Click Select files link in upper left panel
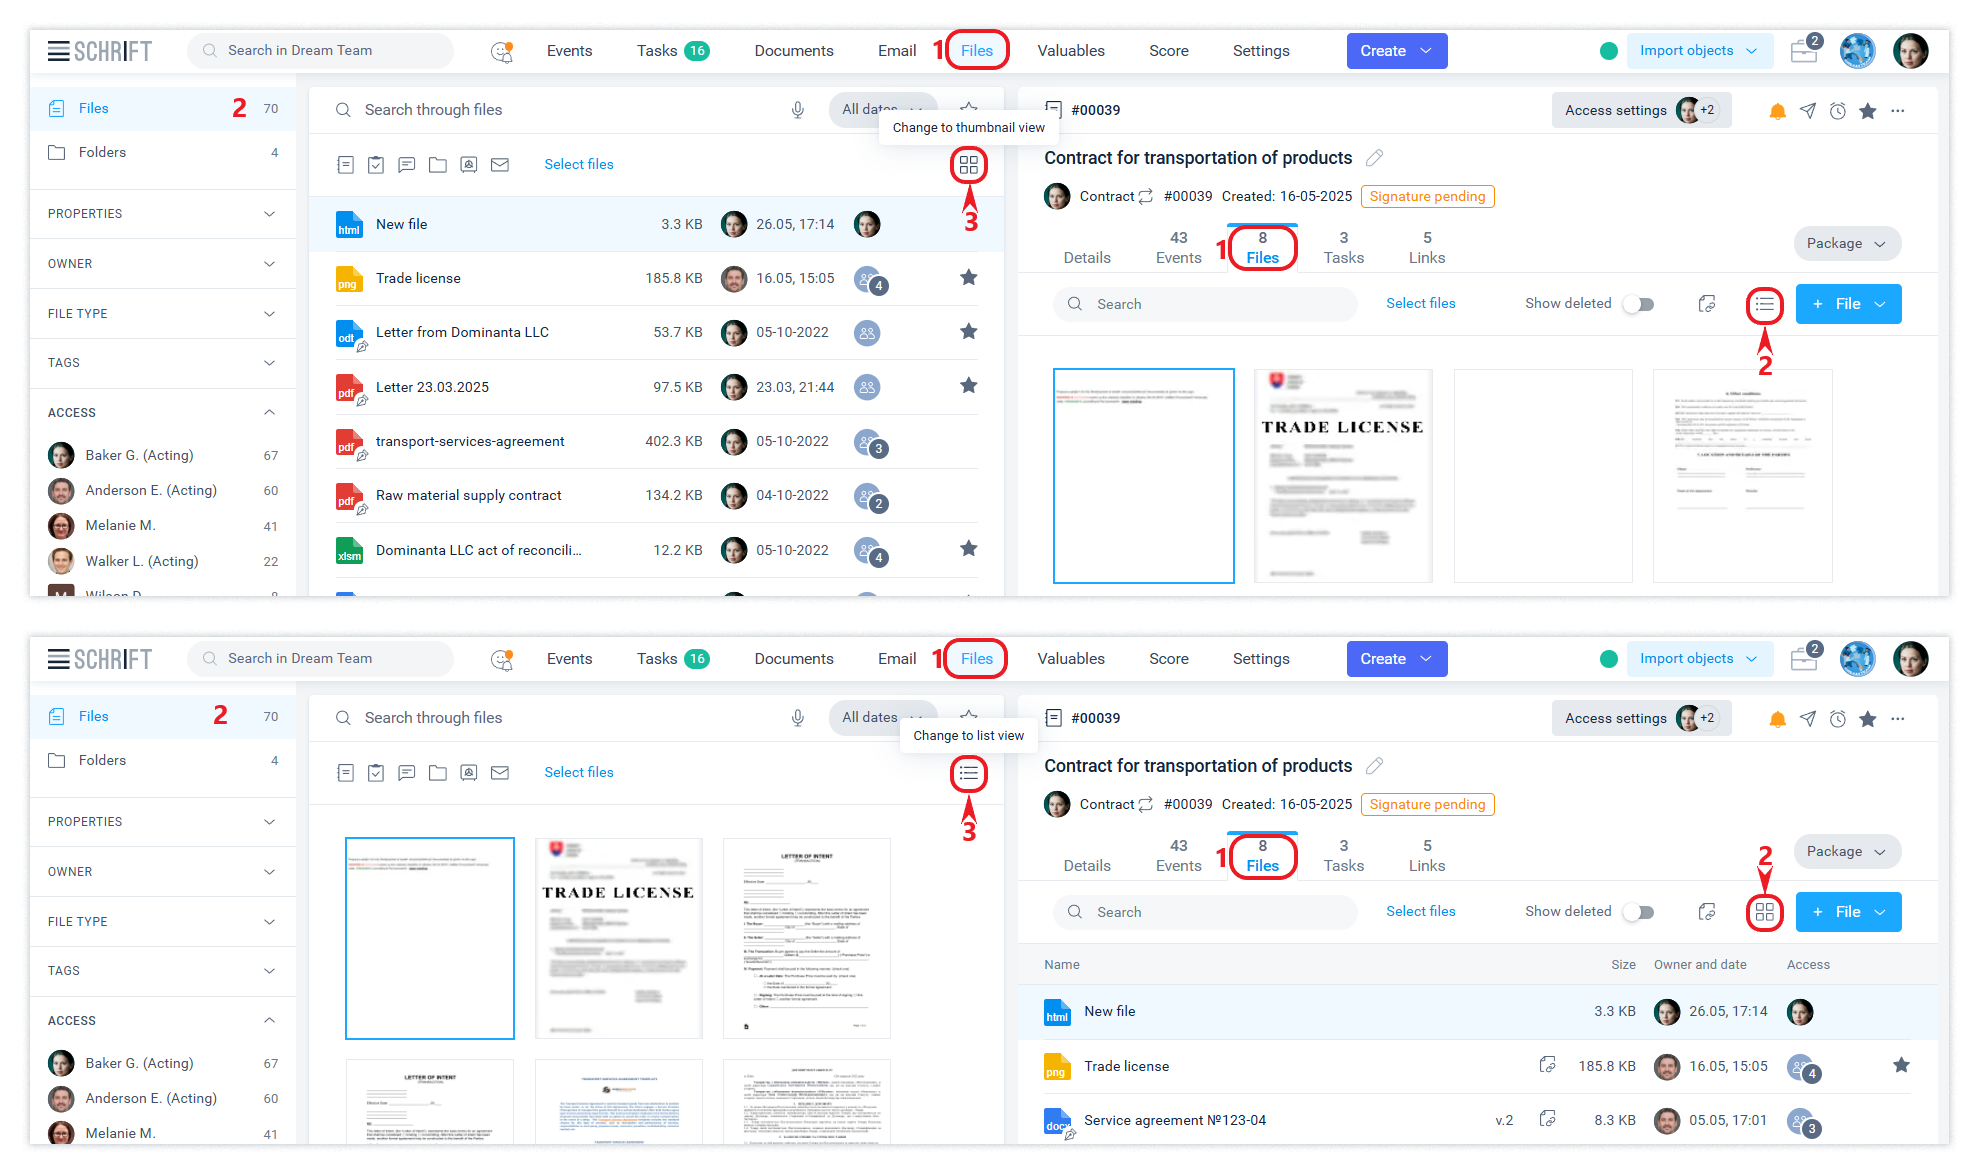The height and width of the screenshot is (1165, 1985). click(578, 165)
